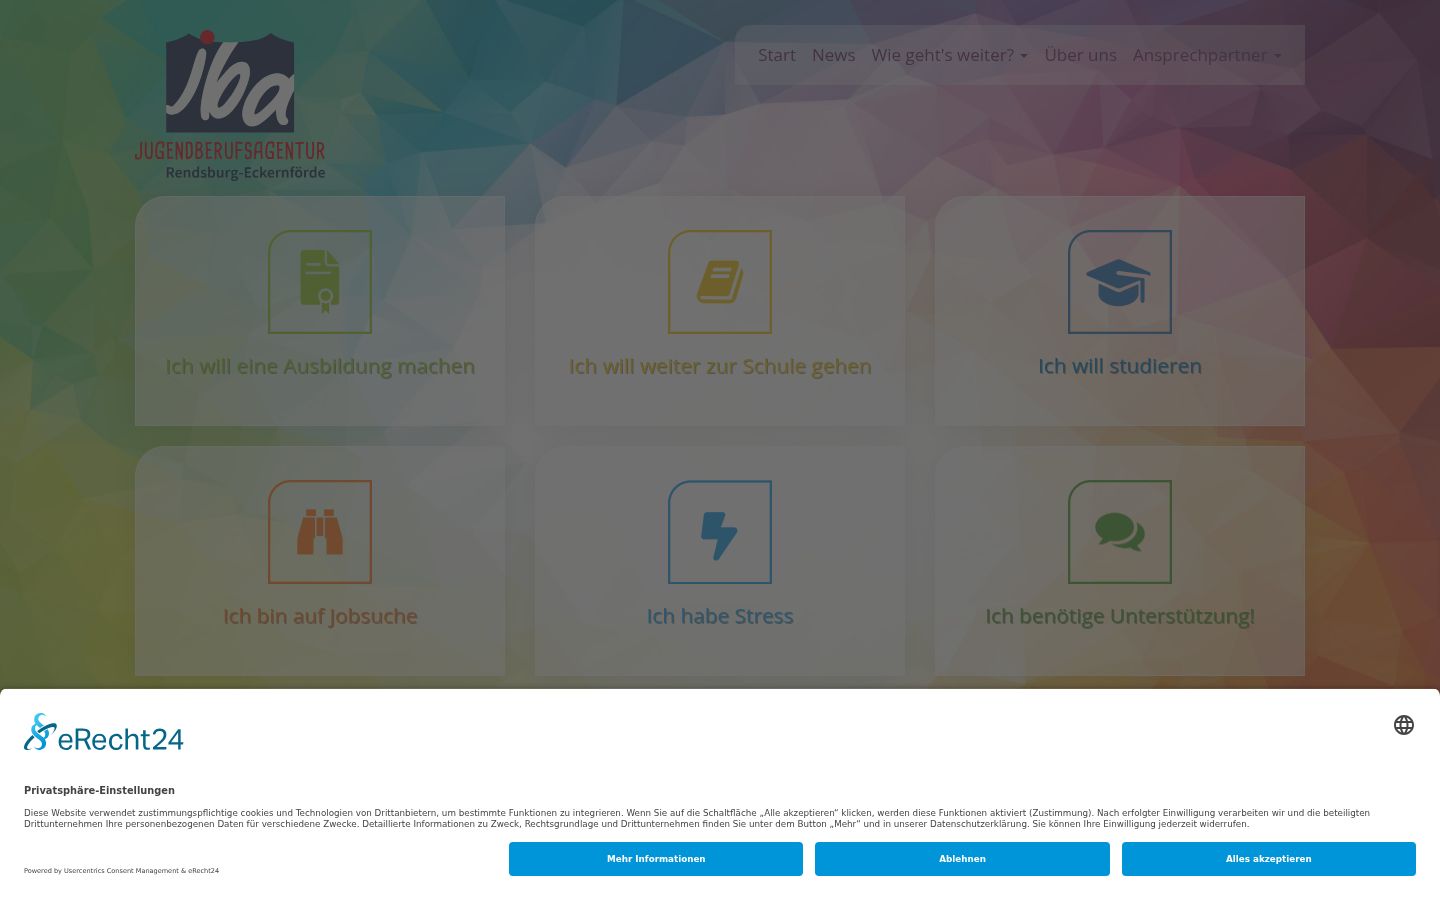Open Ich will studieren link
Screen dimensions: 1440x900
(x=1120, y=366)
